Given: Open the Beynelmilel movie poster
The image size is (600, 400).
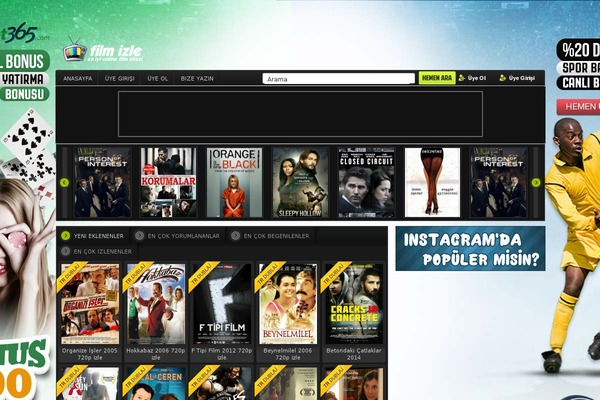Looking at the screenshot, I should (288, 304).
